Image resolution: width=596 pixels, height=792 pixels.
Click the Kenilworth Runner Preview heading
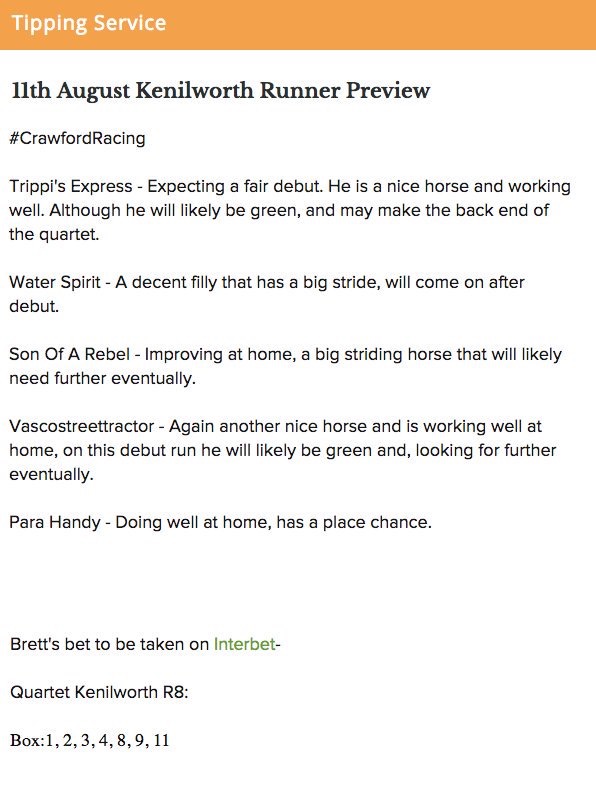point(220,90)
